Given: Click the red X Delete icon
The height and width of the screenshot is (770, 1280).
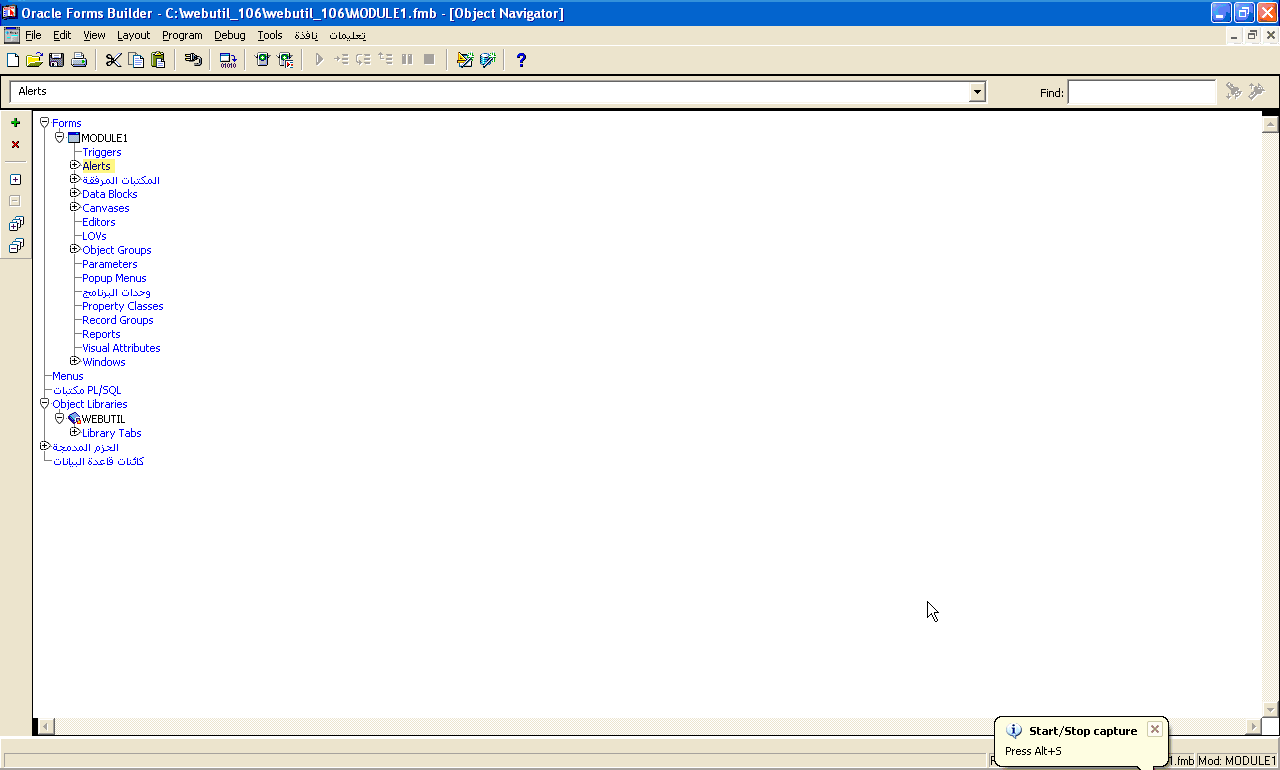Looking at the screenshot, I should tap(15, 145).
